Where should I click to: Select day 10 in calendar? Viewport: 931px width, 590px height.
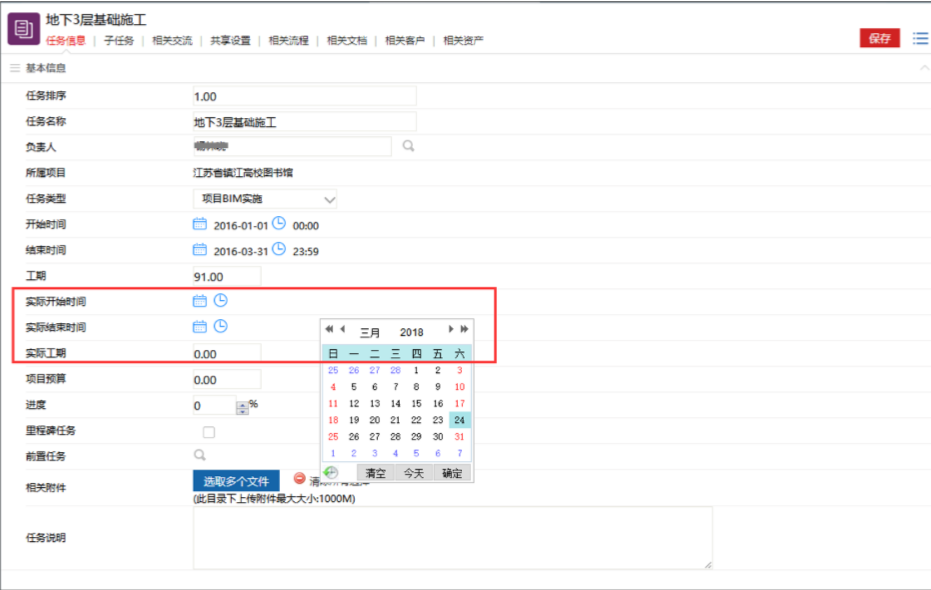pyautogui.click(x=460, y=386)
